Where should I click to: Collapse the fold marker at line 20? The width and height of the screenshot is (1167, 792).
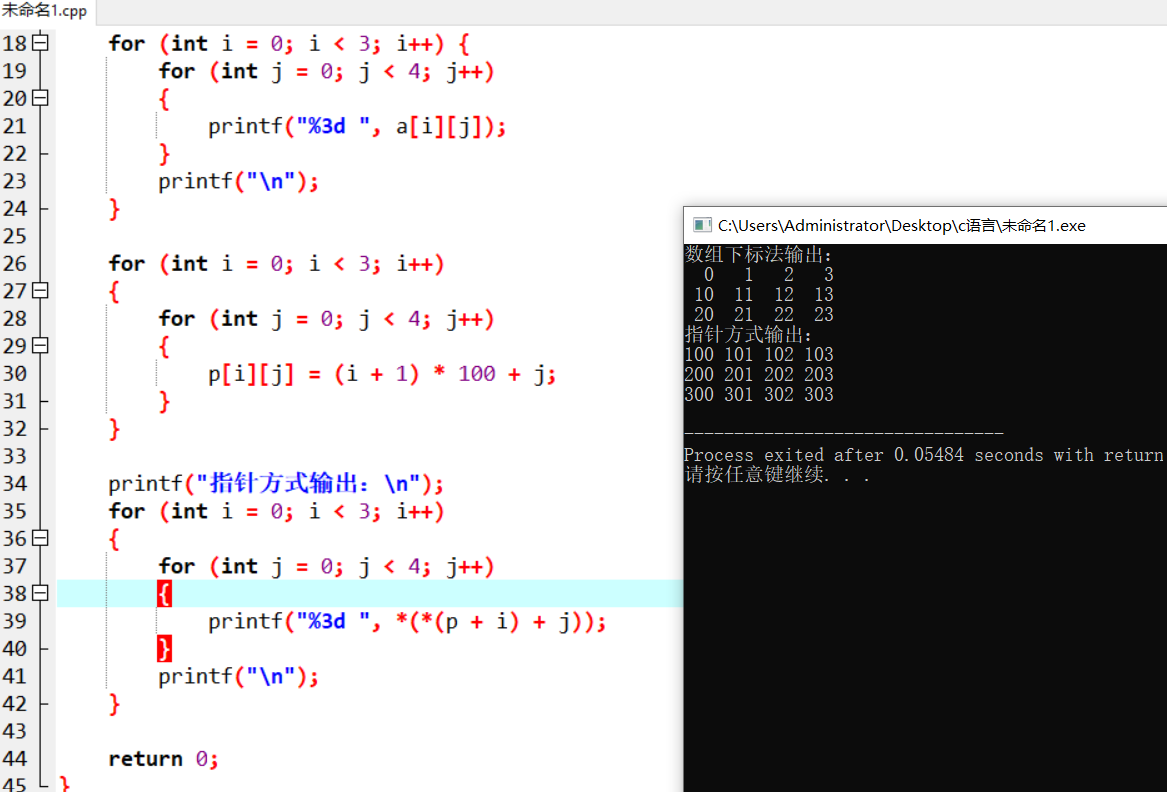point(40,98)
